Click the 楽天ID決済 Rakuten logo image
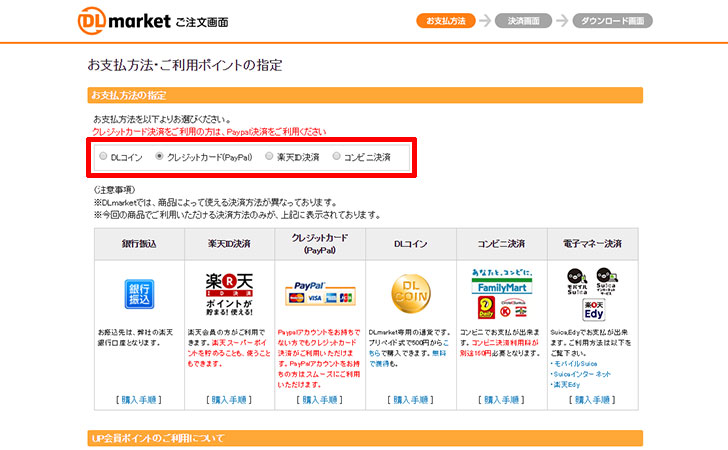 (x=229, y=294)
